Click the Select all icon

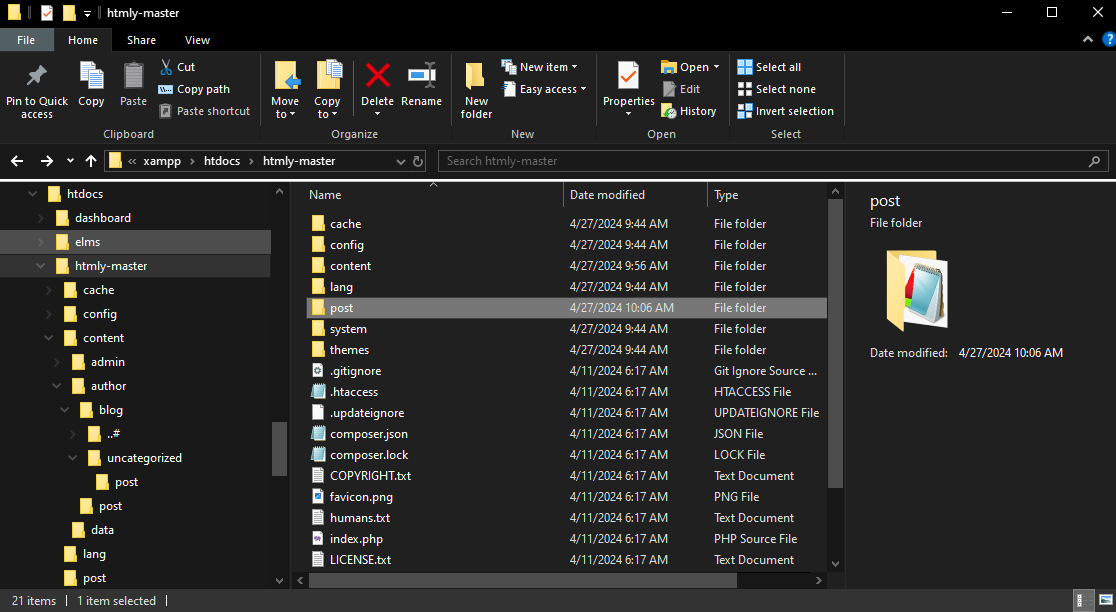click(x=771, y=66)
